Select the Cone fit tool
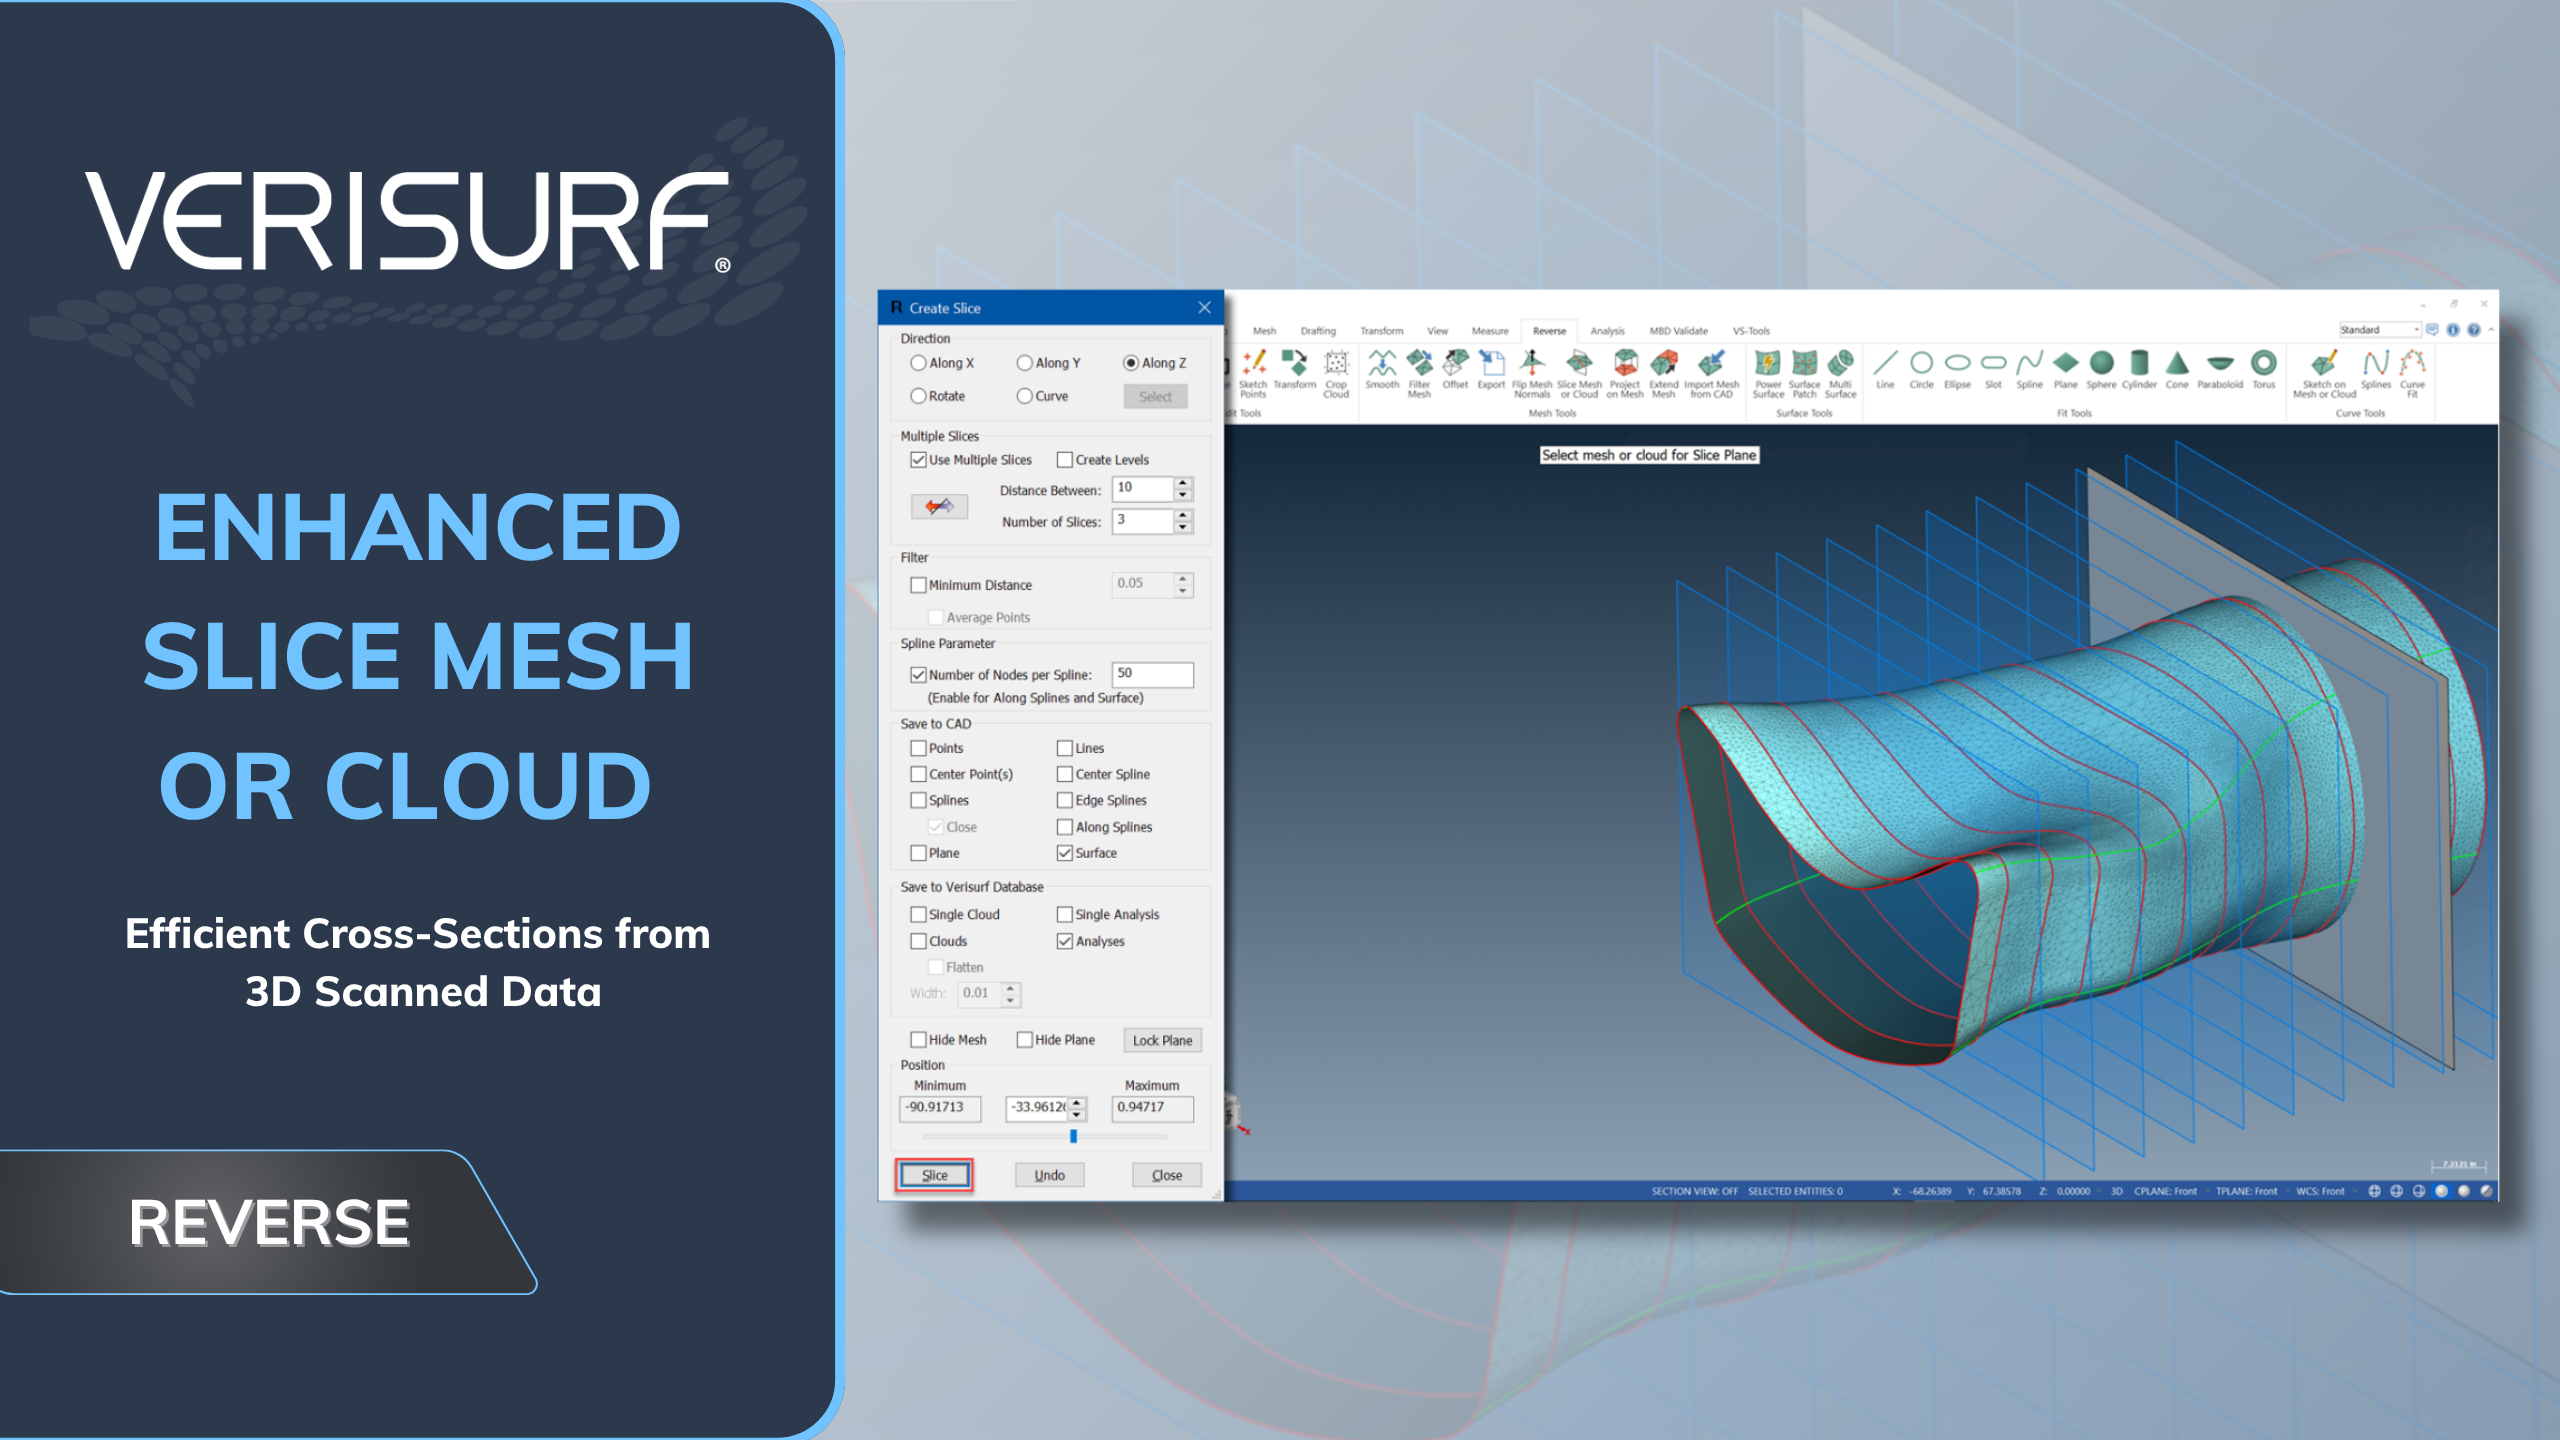The image size is (2560, 1440). 2177,369
